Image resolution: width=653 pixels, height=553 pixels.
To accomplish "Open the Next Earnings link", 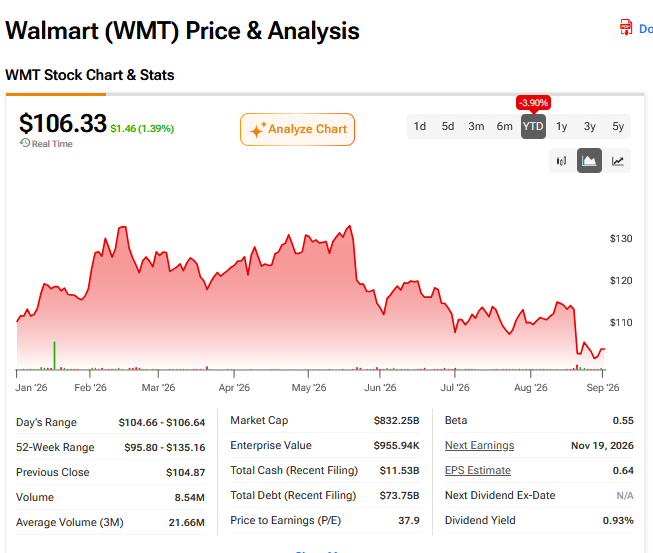I will [479, 445].
